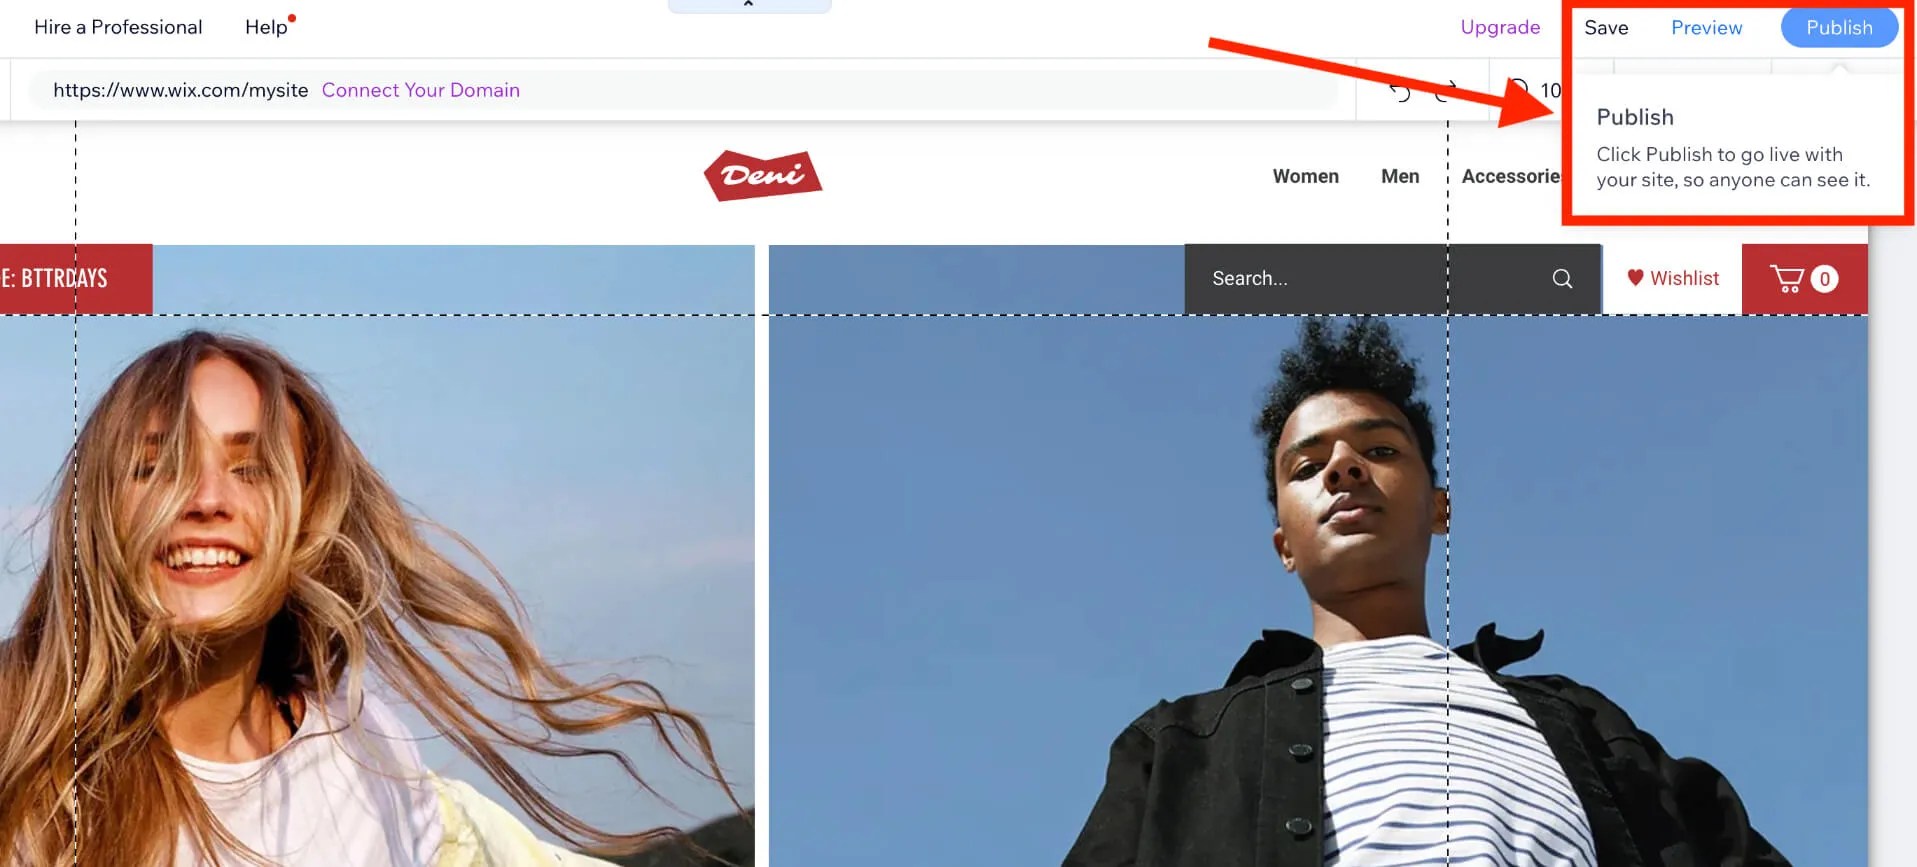Select the Accessories navigation item
1917x867 pixels.
(1511, 176)
